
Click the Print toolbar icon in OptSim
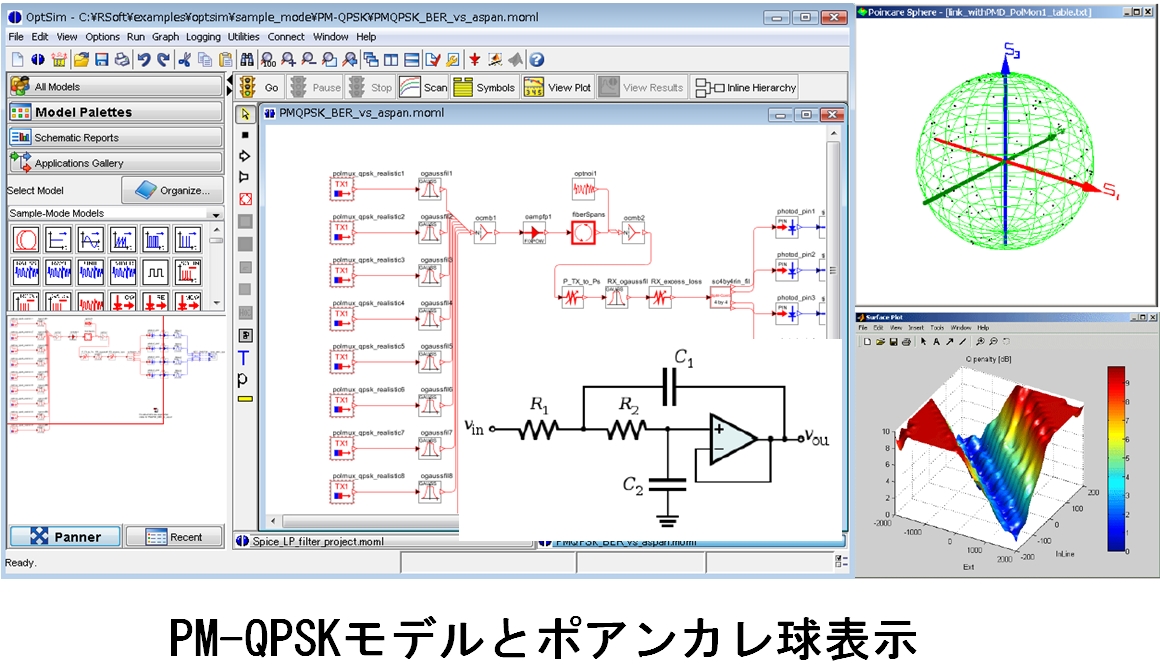pos(122,60)
